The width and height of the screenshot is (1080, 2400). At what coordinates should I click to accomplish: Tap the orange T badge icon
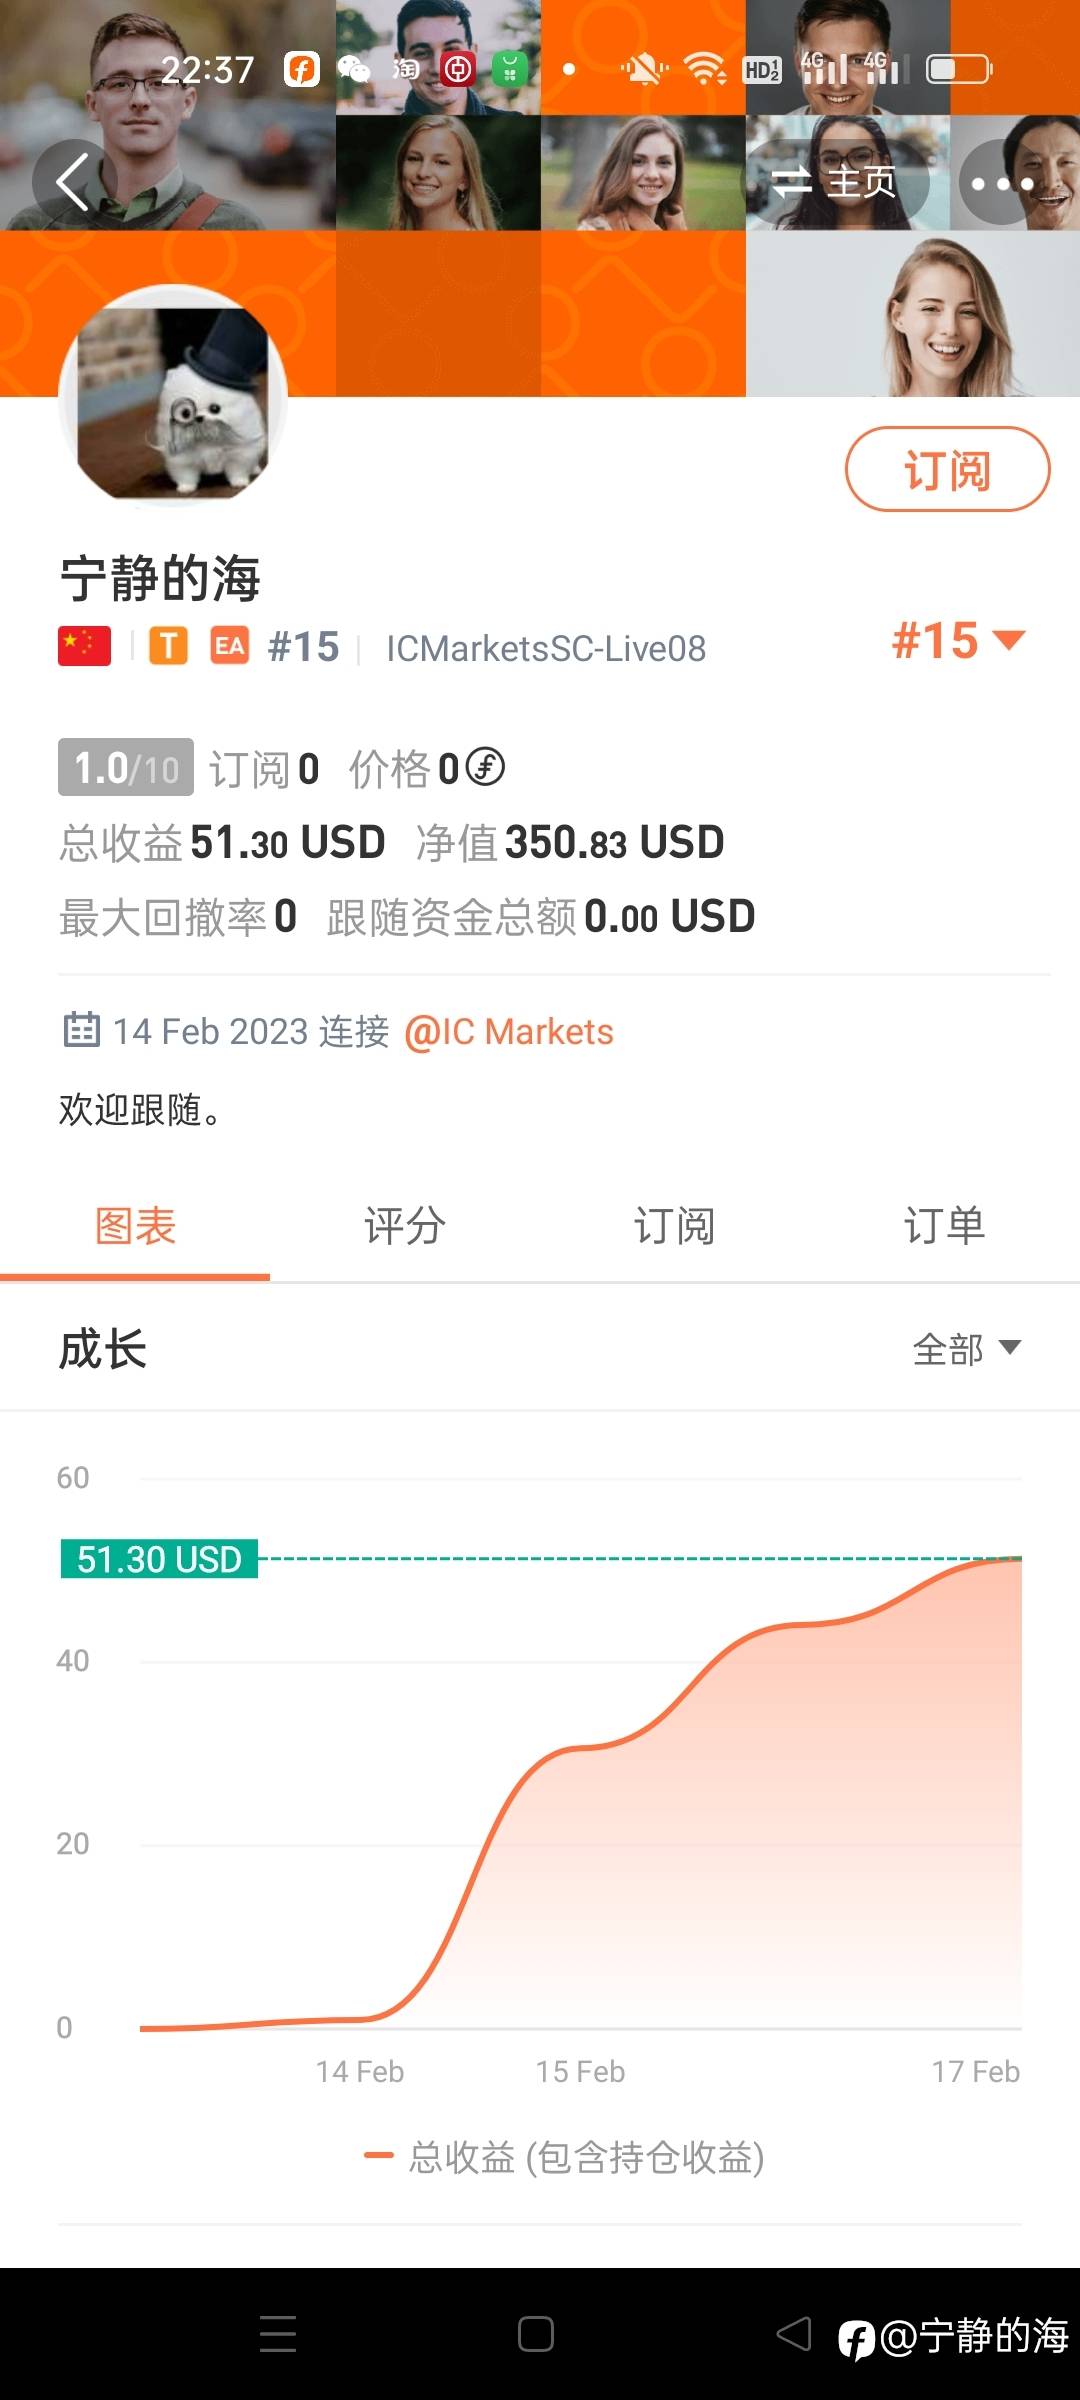pyautogui.click(x=169, y=647)
